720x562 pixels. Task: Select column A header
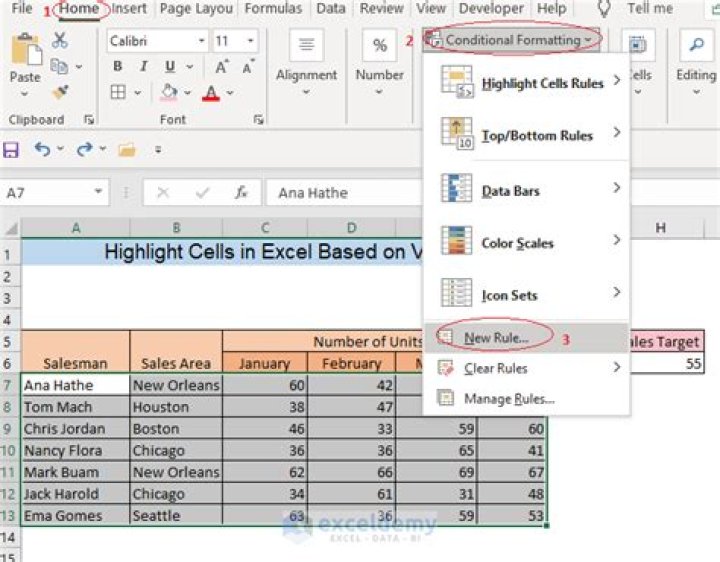tap(75, 228)
